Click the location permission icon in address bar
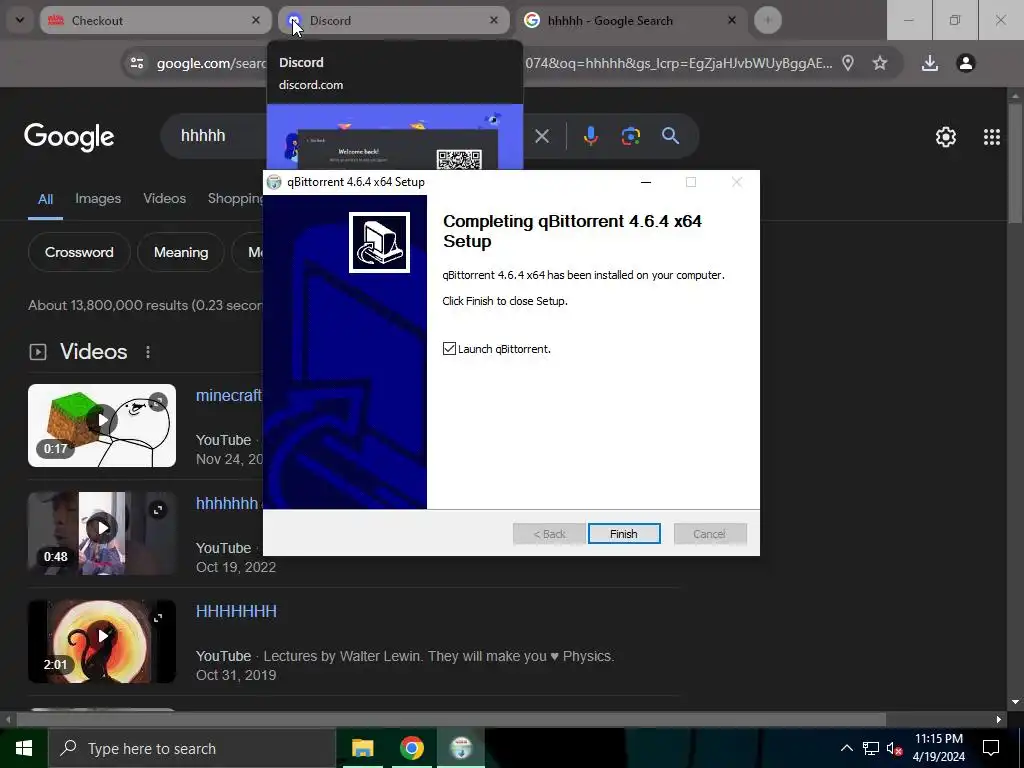 click(x=848, y=63)
